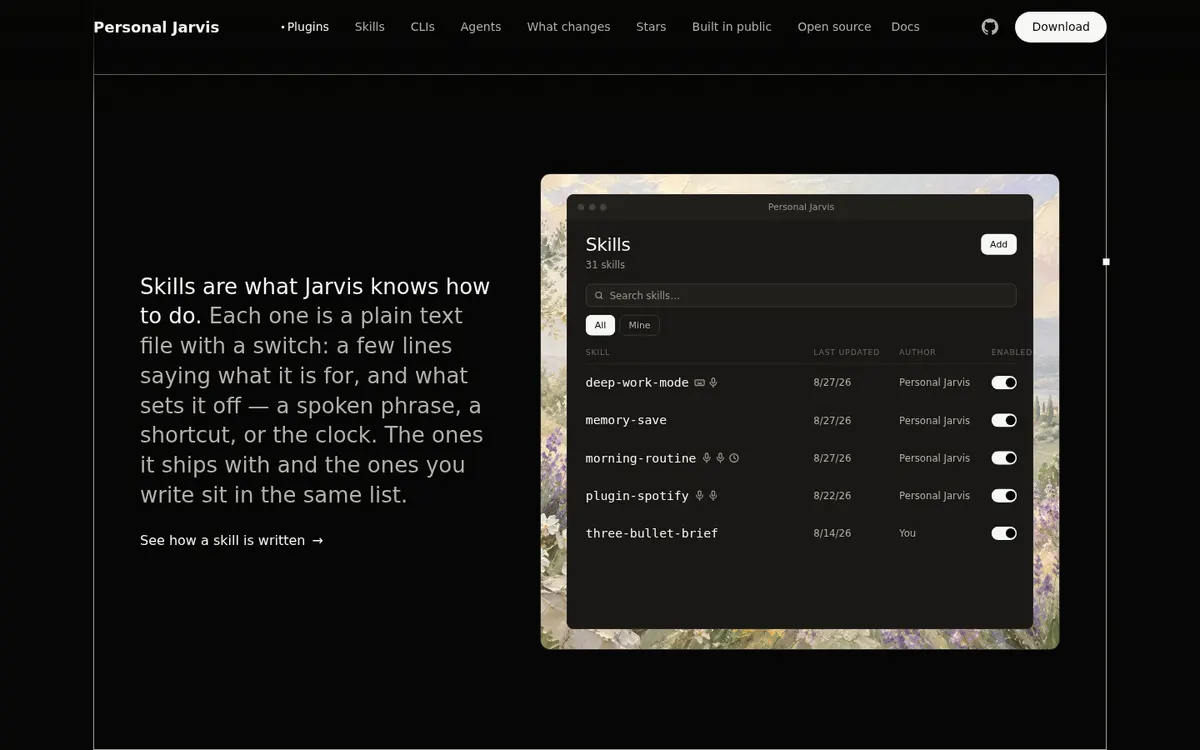This screenshot has width=1200, height=750.
Task: Select the deep-work-mode skill name
Action: coord(637,383)
